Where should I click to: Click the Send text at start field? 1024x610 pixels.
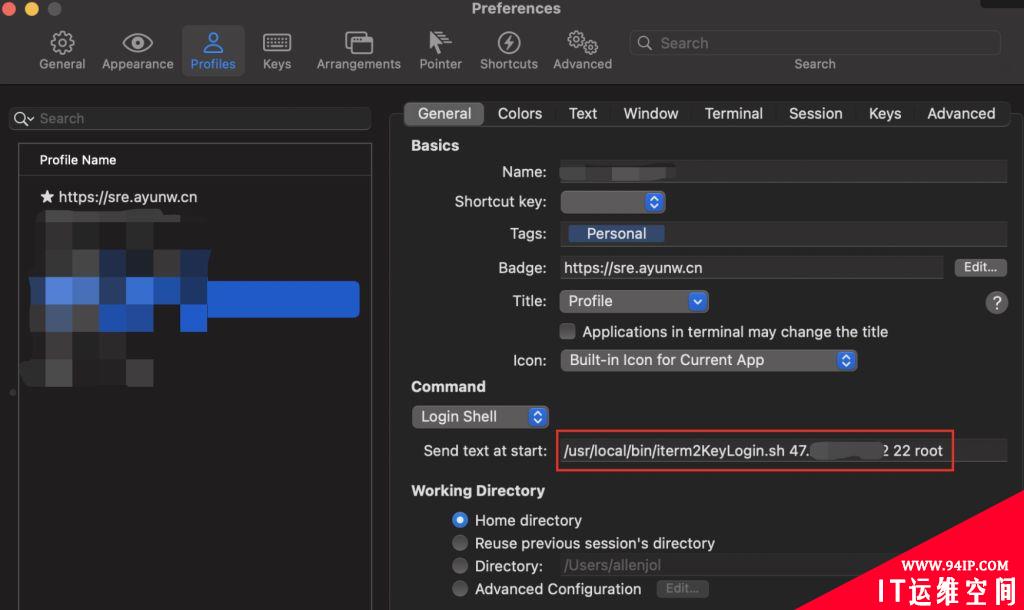(x=783, y=451)
